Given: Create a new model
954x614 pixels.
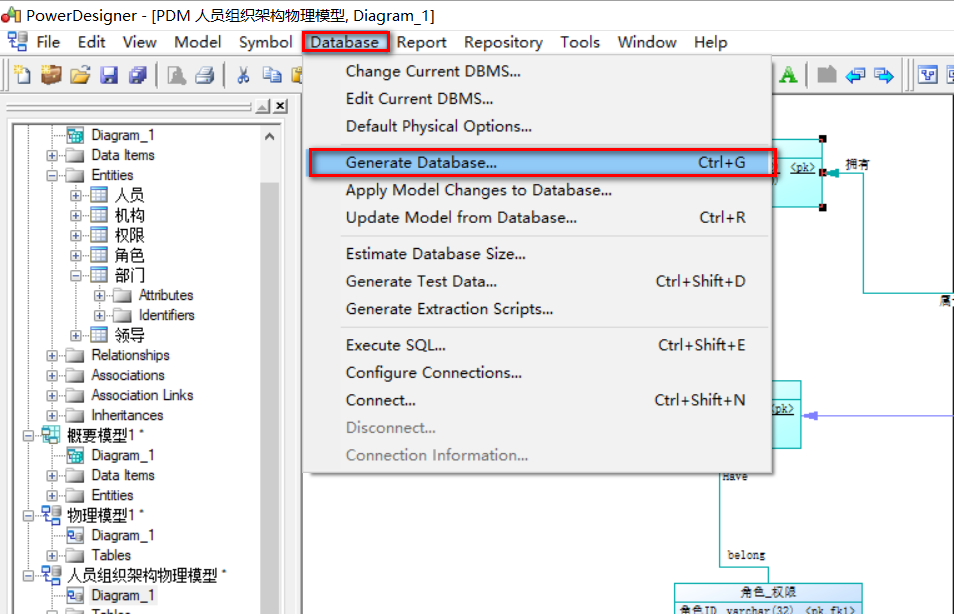Looking at the screenshot, I should (22, 75).
